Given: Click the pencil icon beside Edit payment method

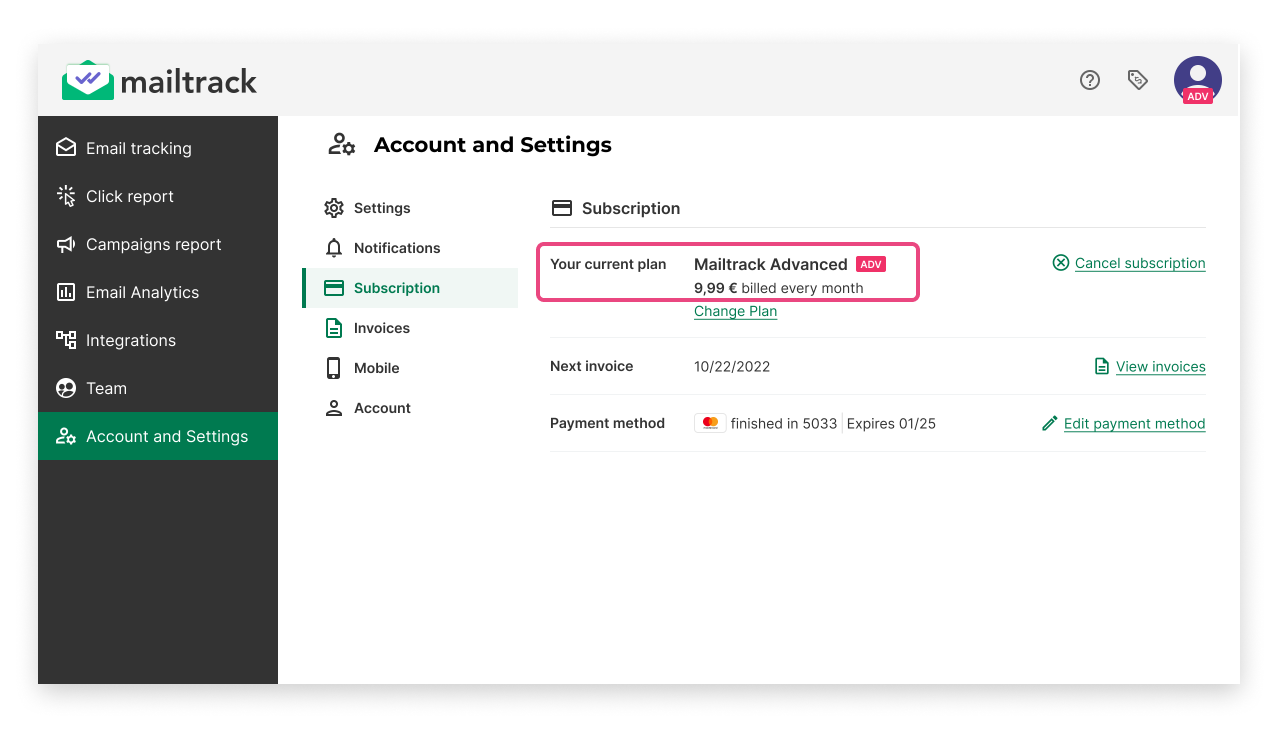Looking at the screenshot, I should 1049,423.
